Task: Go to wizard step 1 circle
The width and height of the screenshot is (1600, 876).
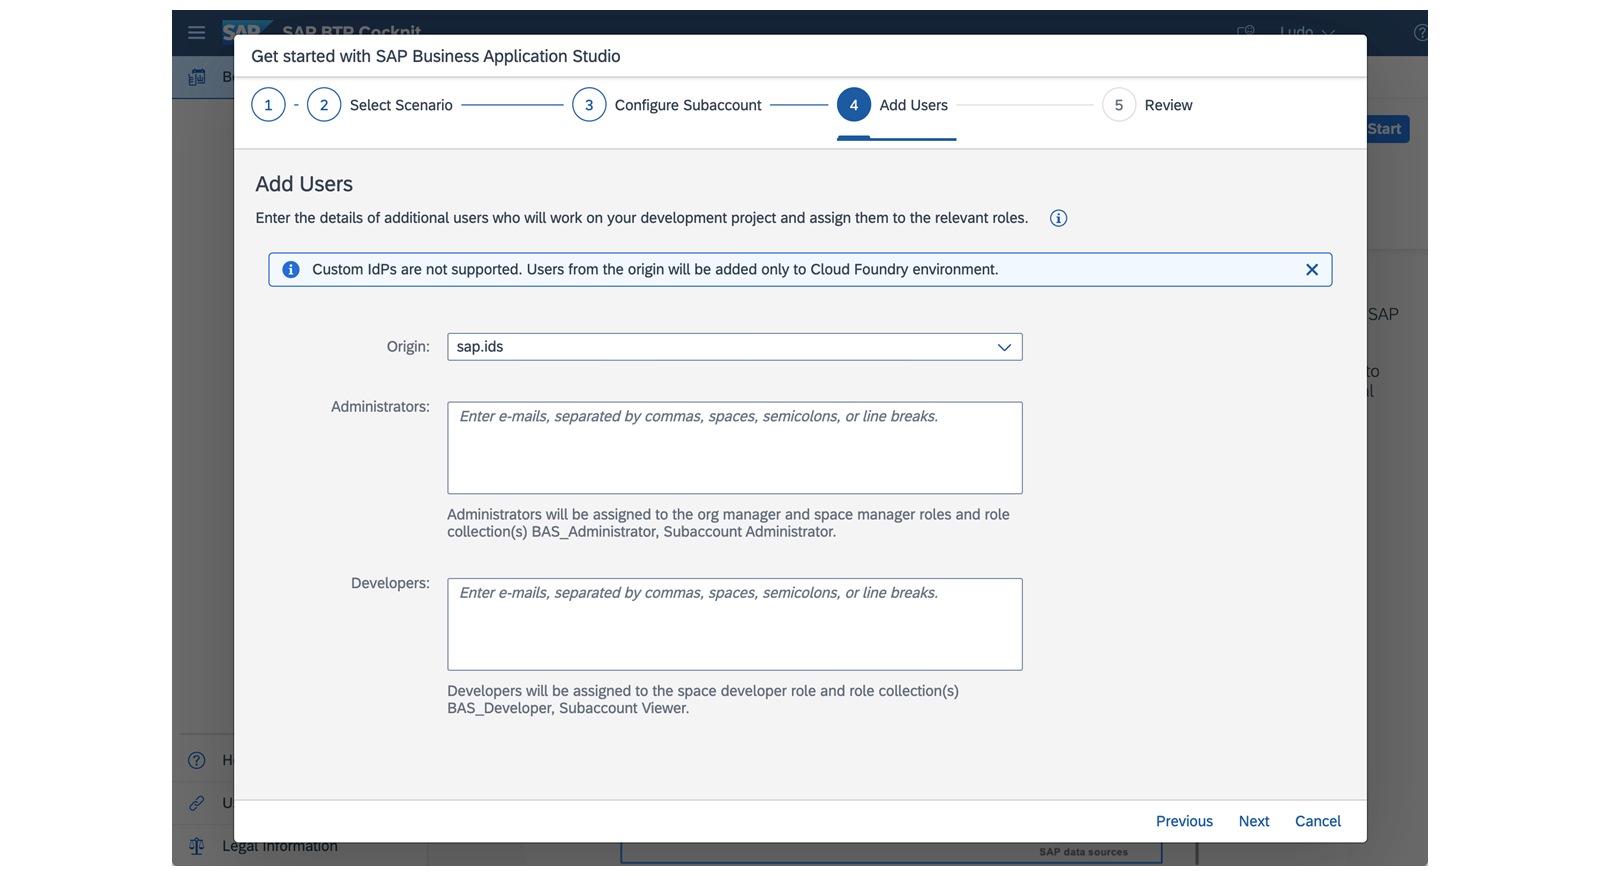Action: point(268,105)
